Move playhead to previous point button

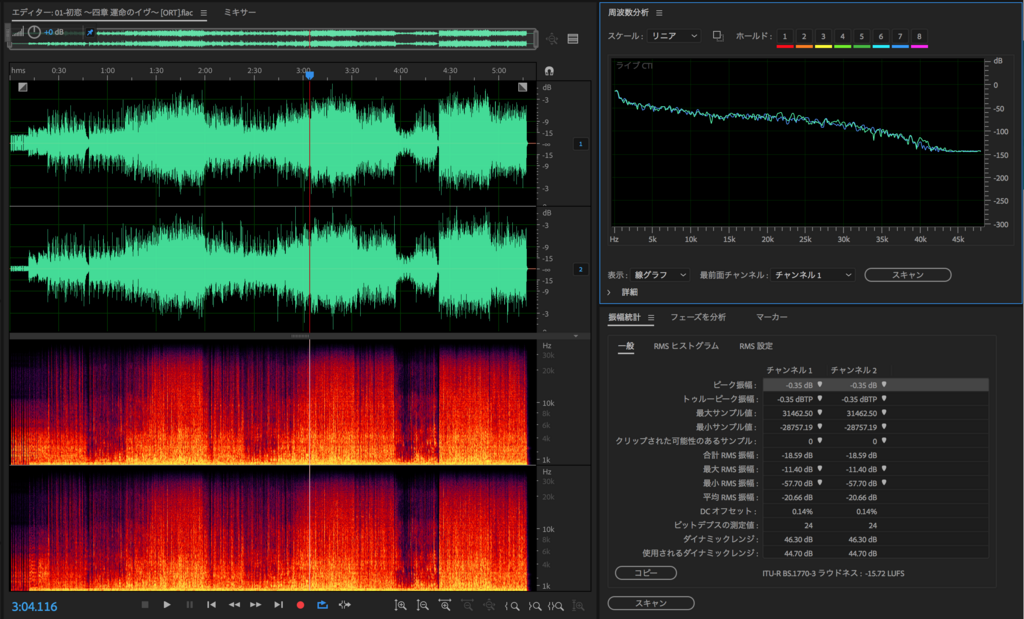(x=212, y=605)
